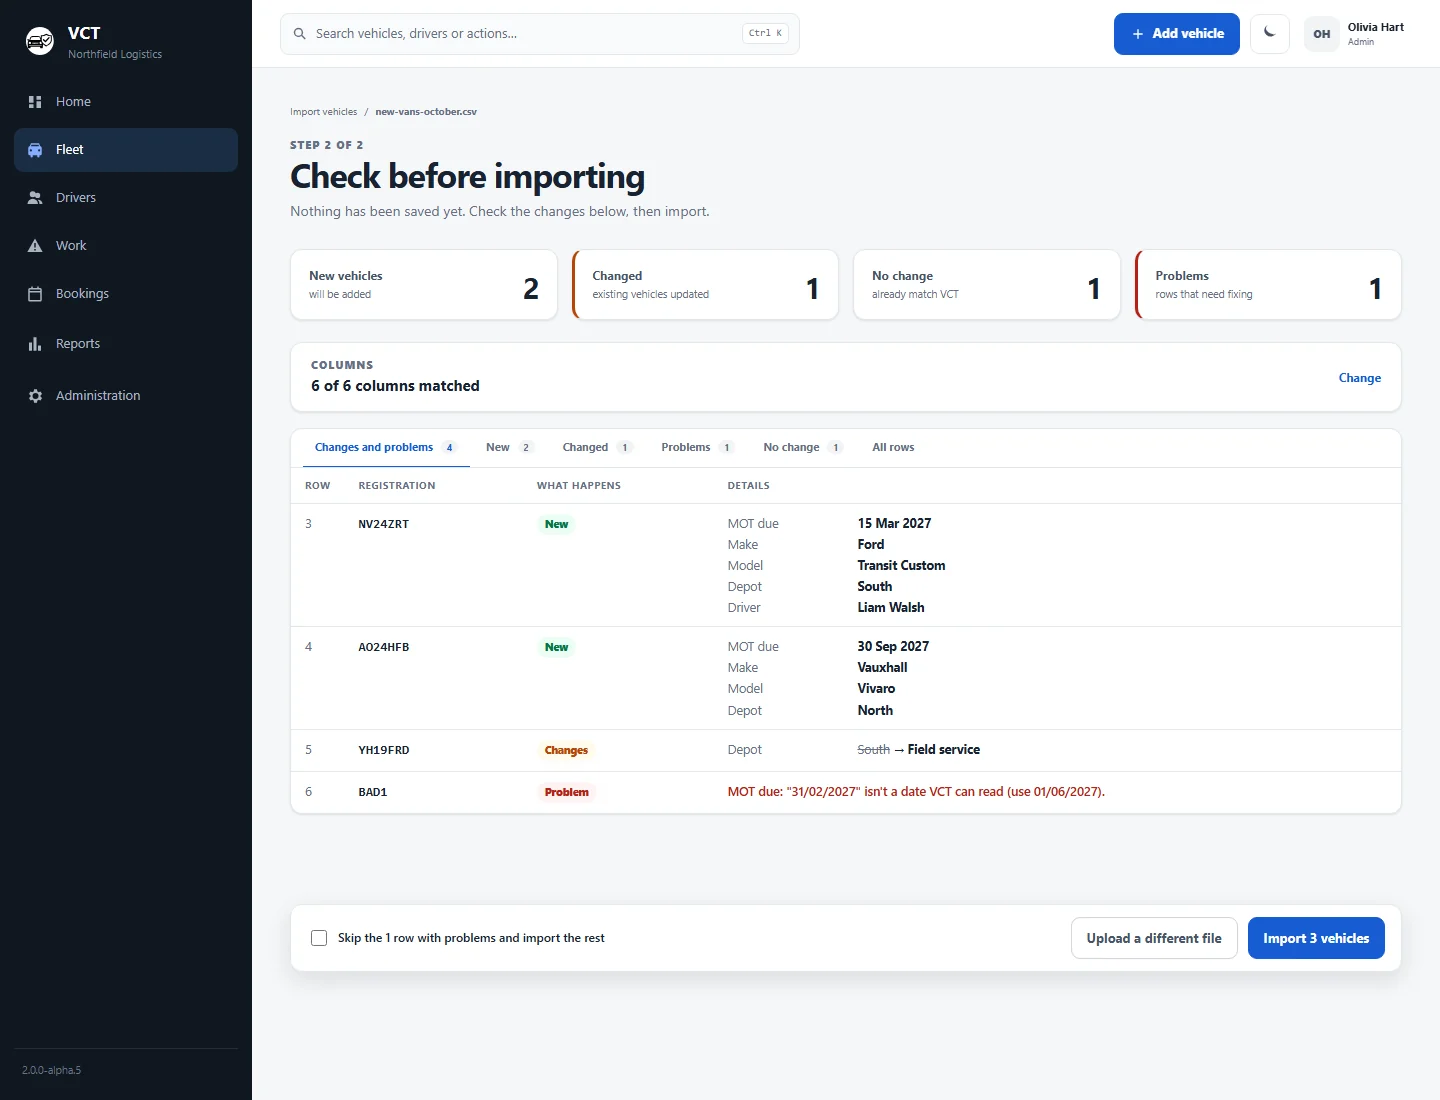Open the New vehicles summary card
This screenshot has width=1440, height=1100.
(424, 285)
